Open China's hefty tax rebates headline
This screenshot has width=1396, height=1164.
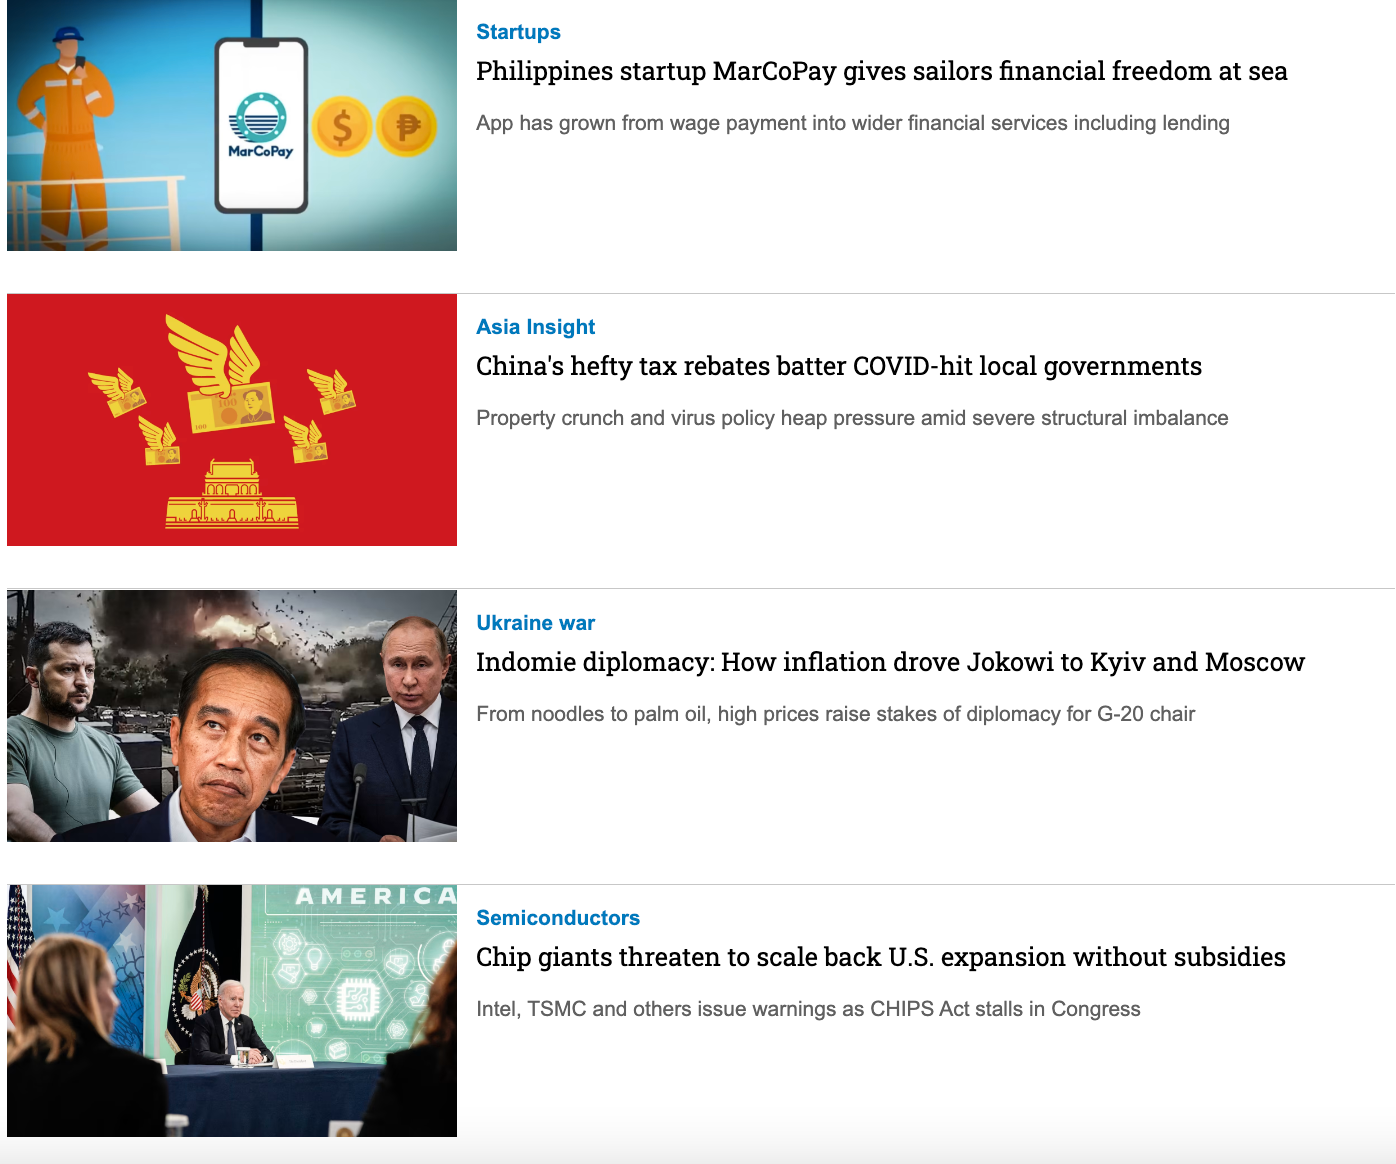(839, 366)
